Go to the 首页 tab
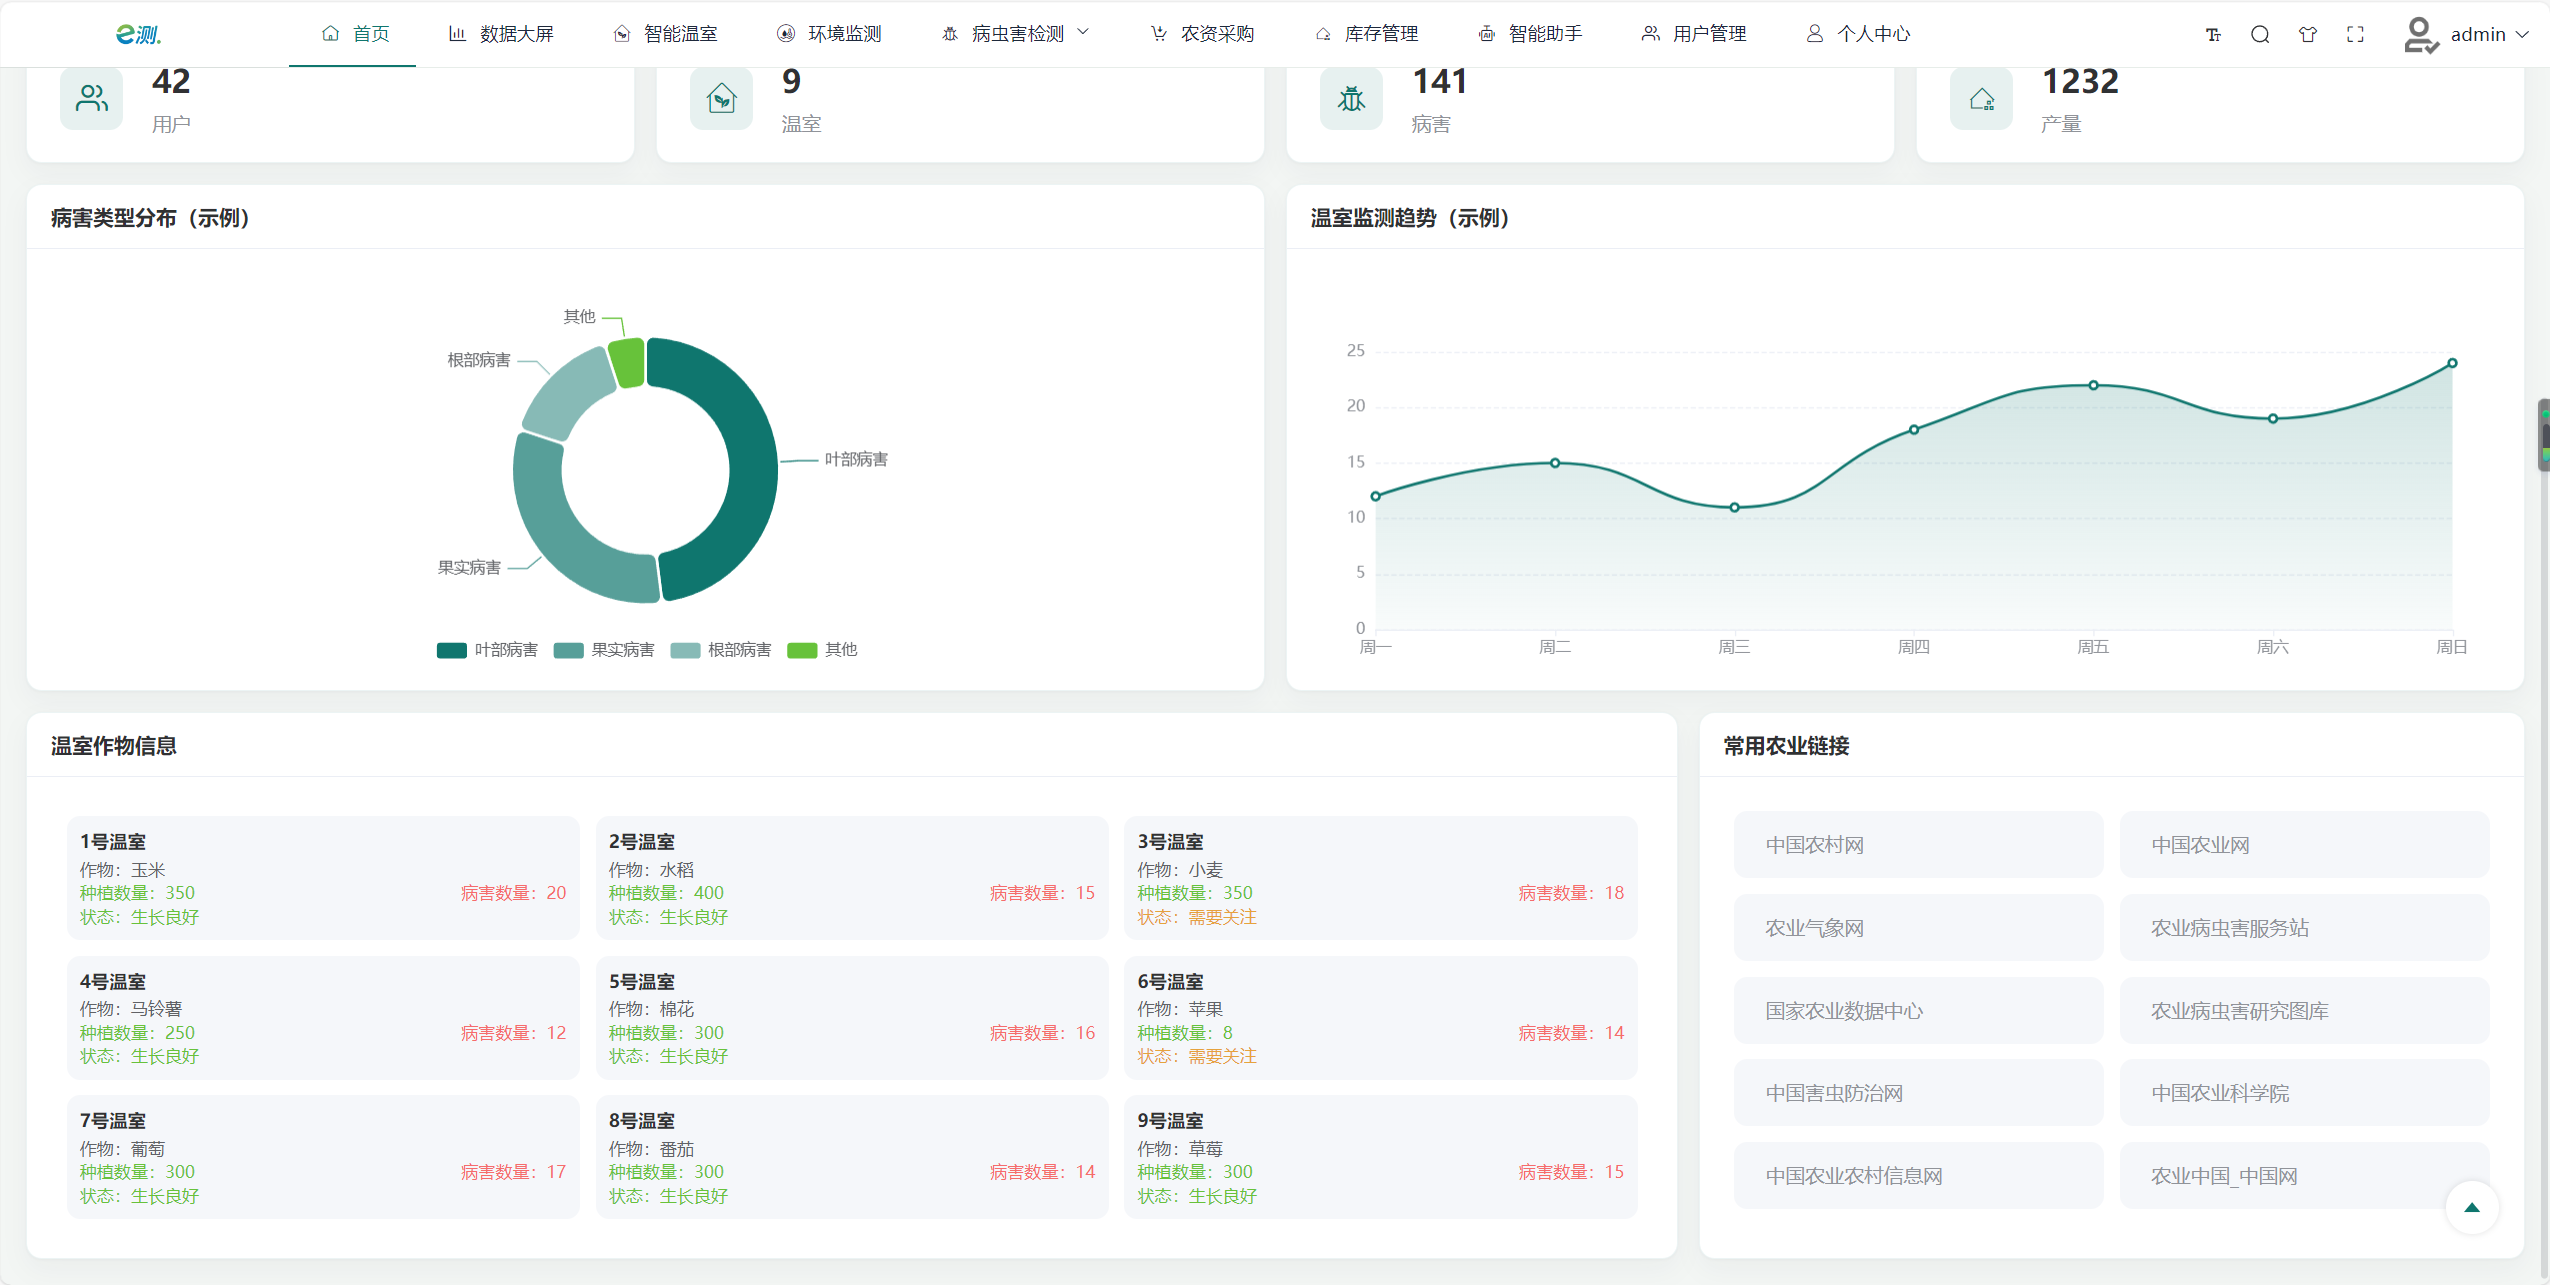This screenshot has height=1285, width=2550. pos(353,34)
